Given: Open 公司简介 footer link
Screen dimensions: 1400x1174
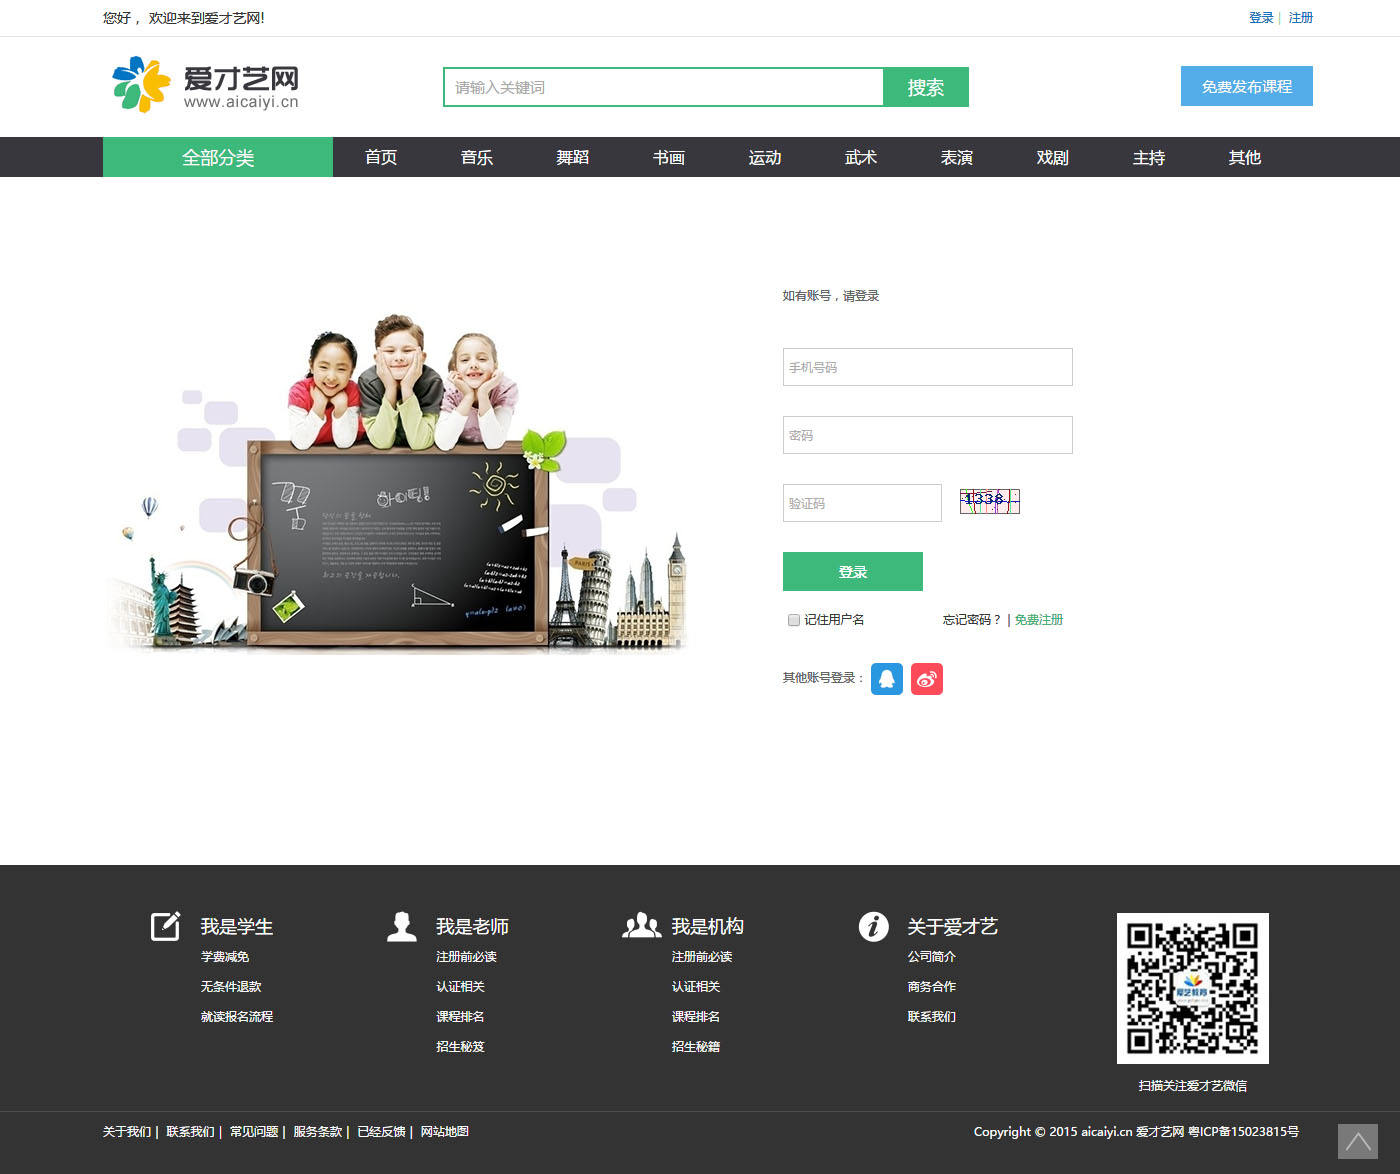Looking at the screenshot, I should (932, 957).
